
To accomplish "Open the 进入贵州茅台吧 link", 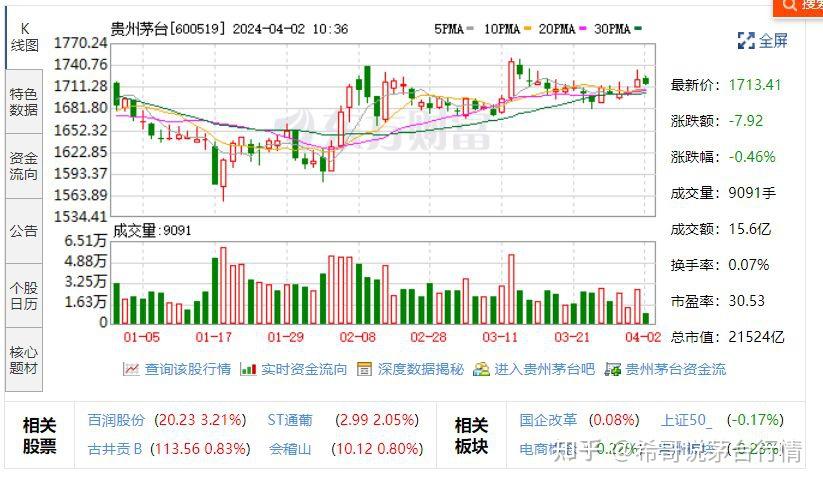I will pos(544,369).
